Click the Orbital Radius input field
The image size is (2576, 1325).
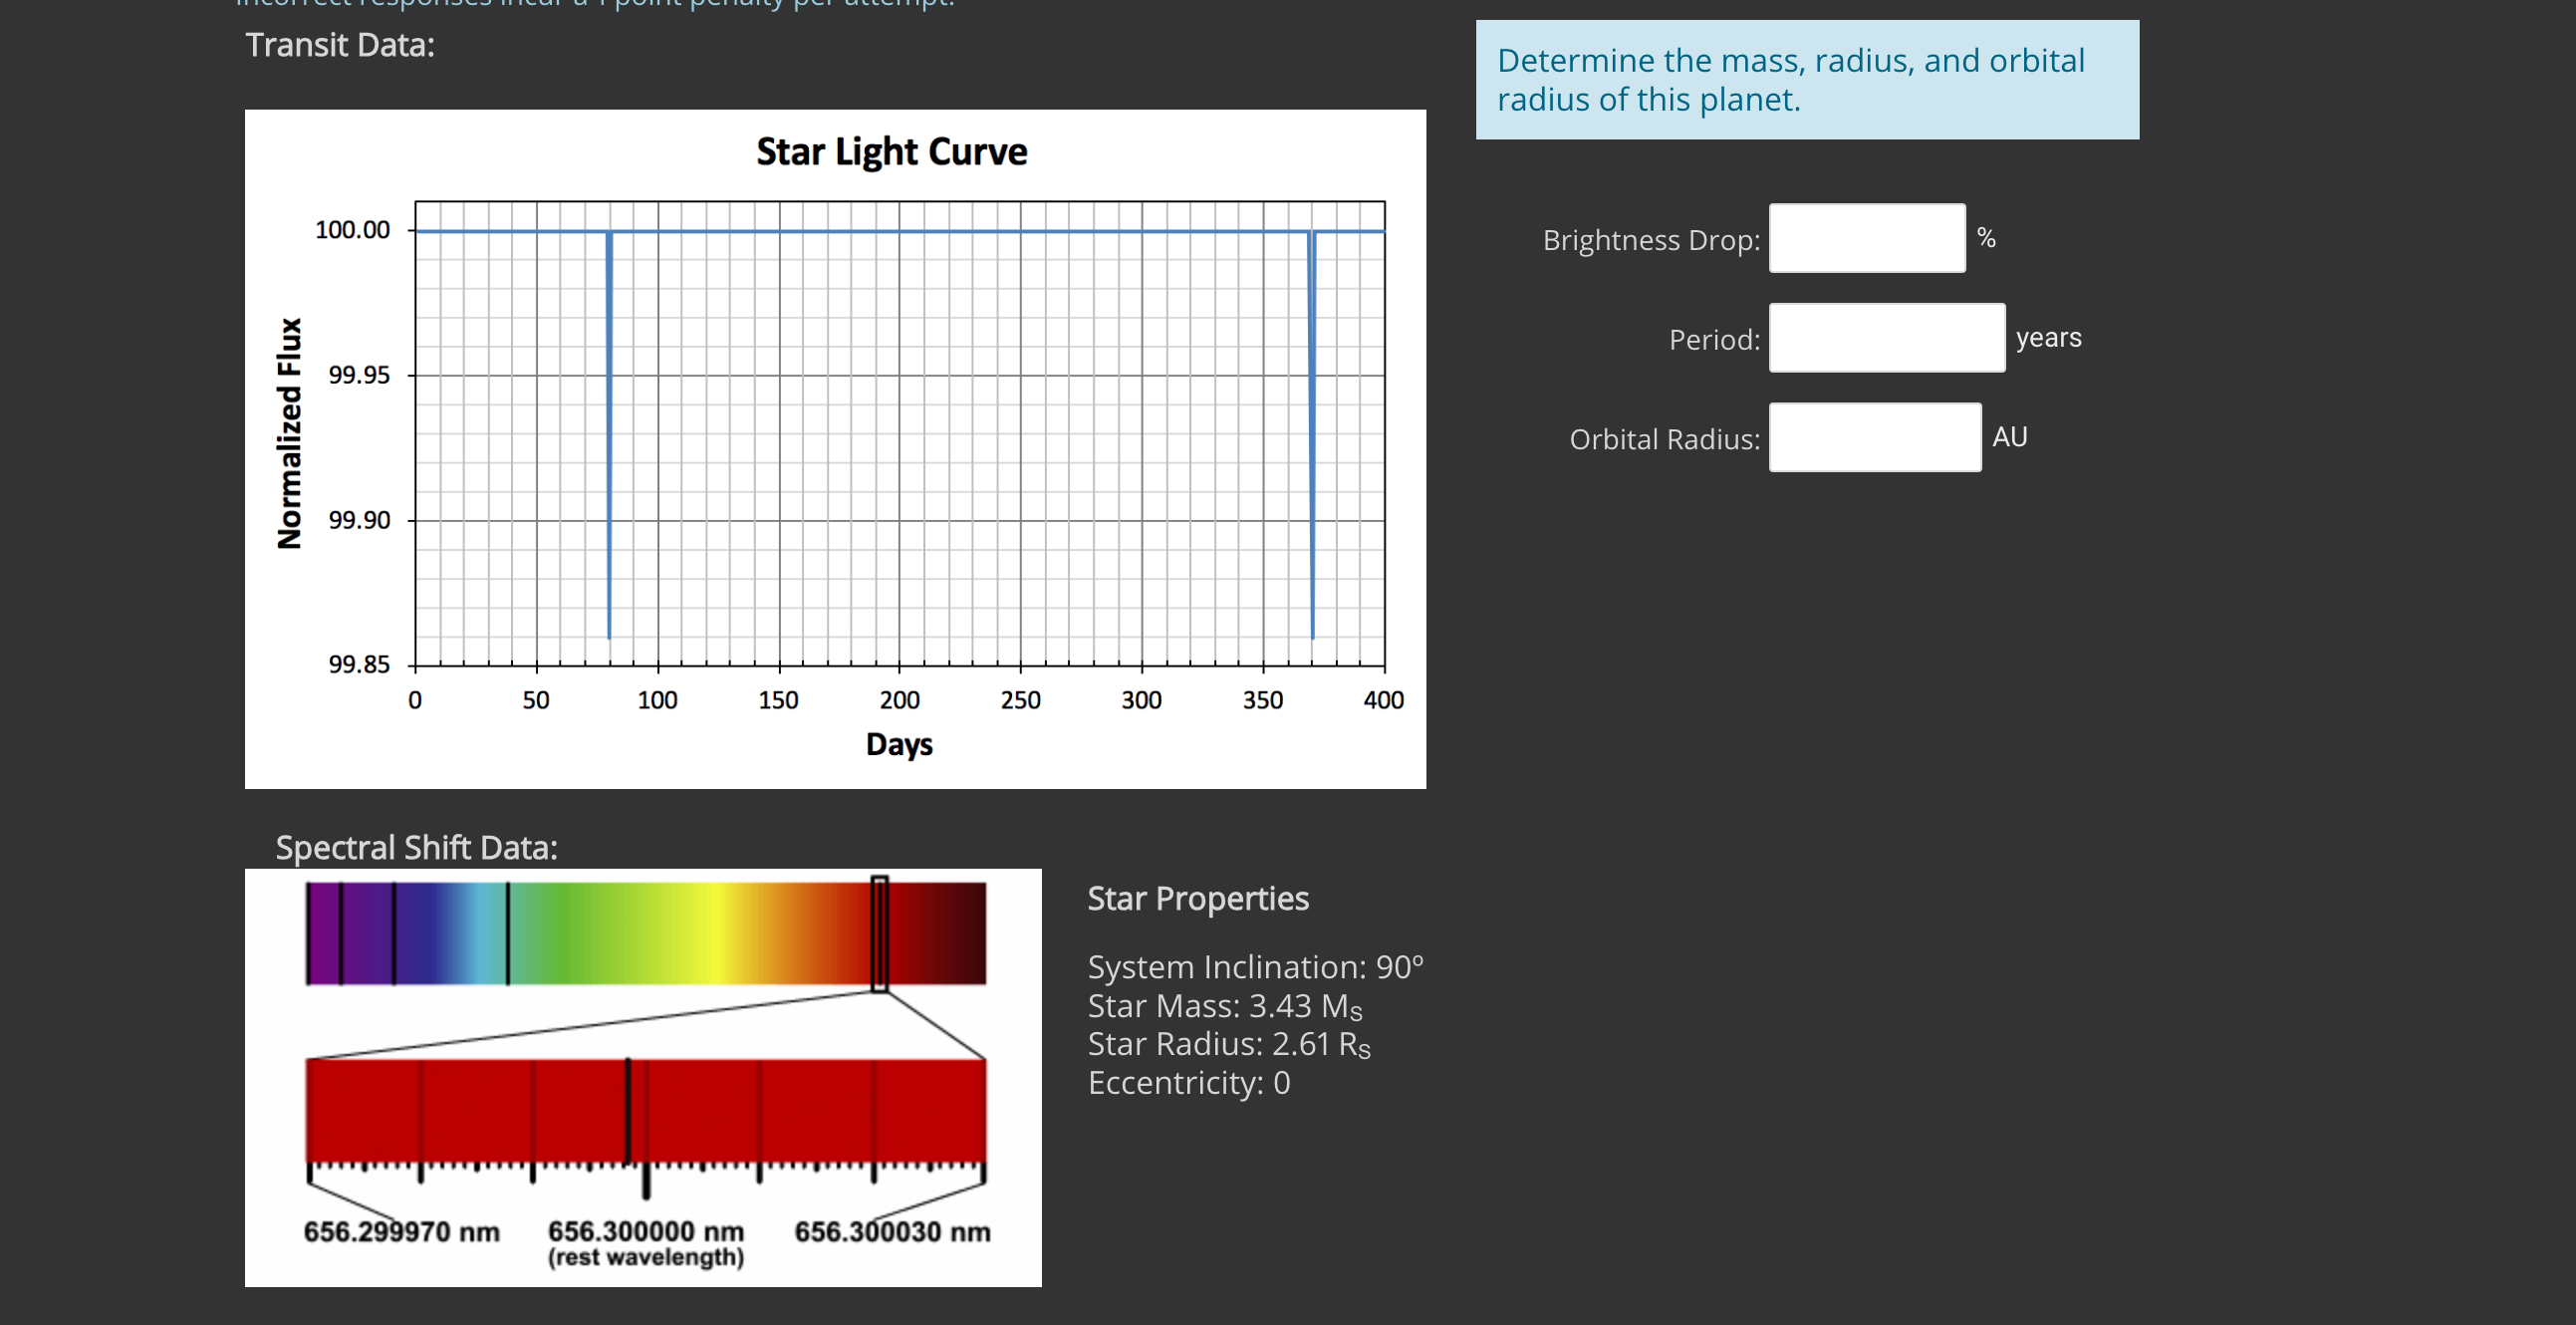pyautogui.click(x=1875, y=438)
